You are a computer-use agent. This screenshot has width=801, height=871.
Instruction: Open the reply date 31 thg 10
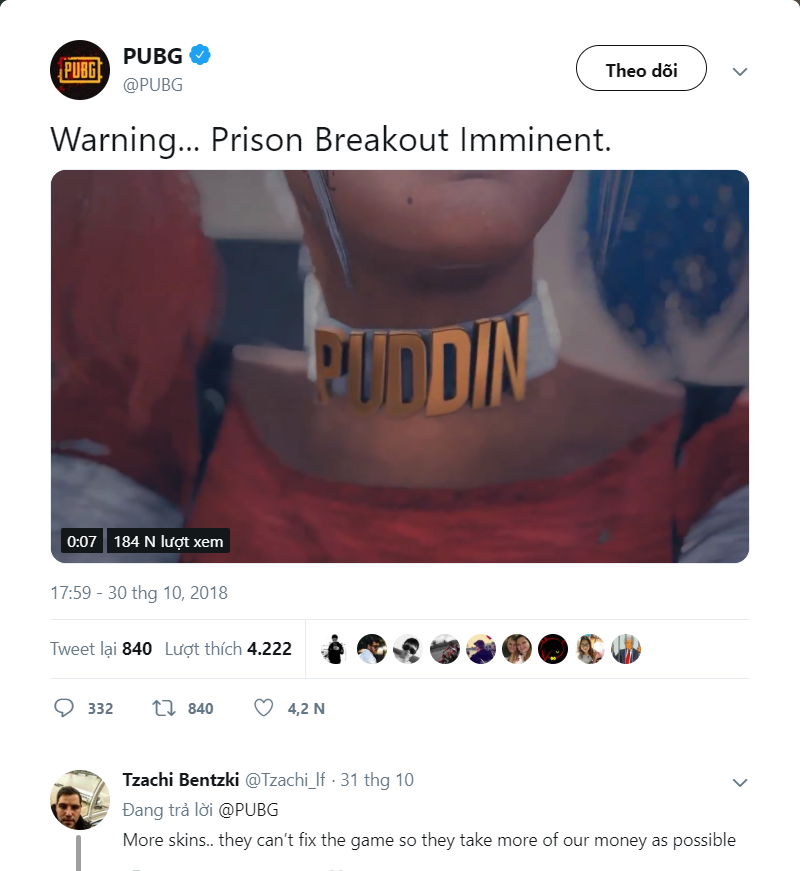tap(377, 780)
